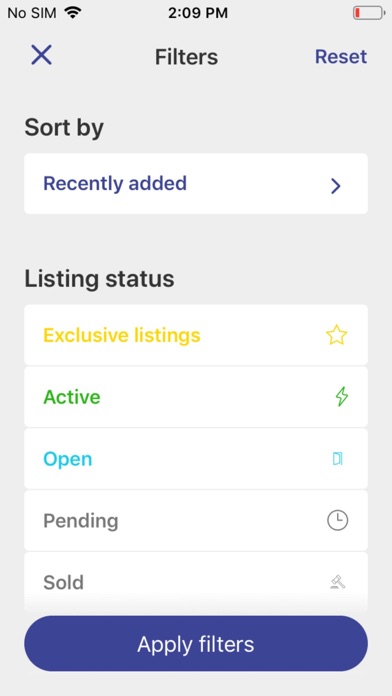Select the Sort by heading
The image size is (392, 696).
[64, 128]
